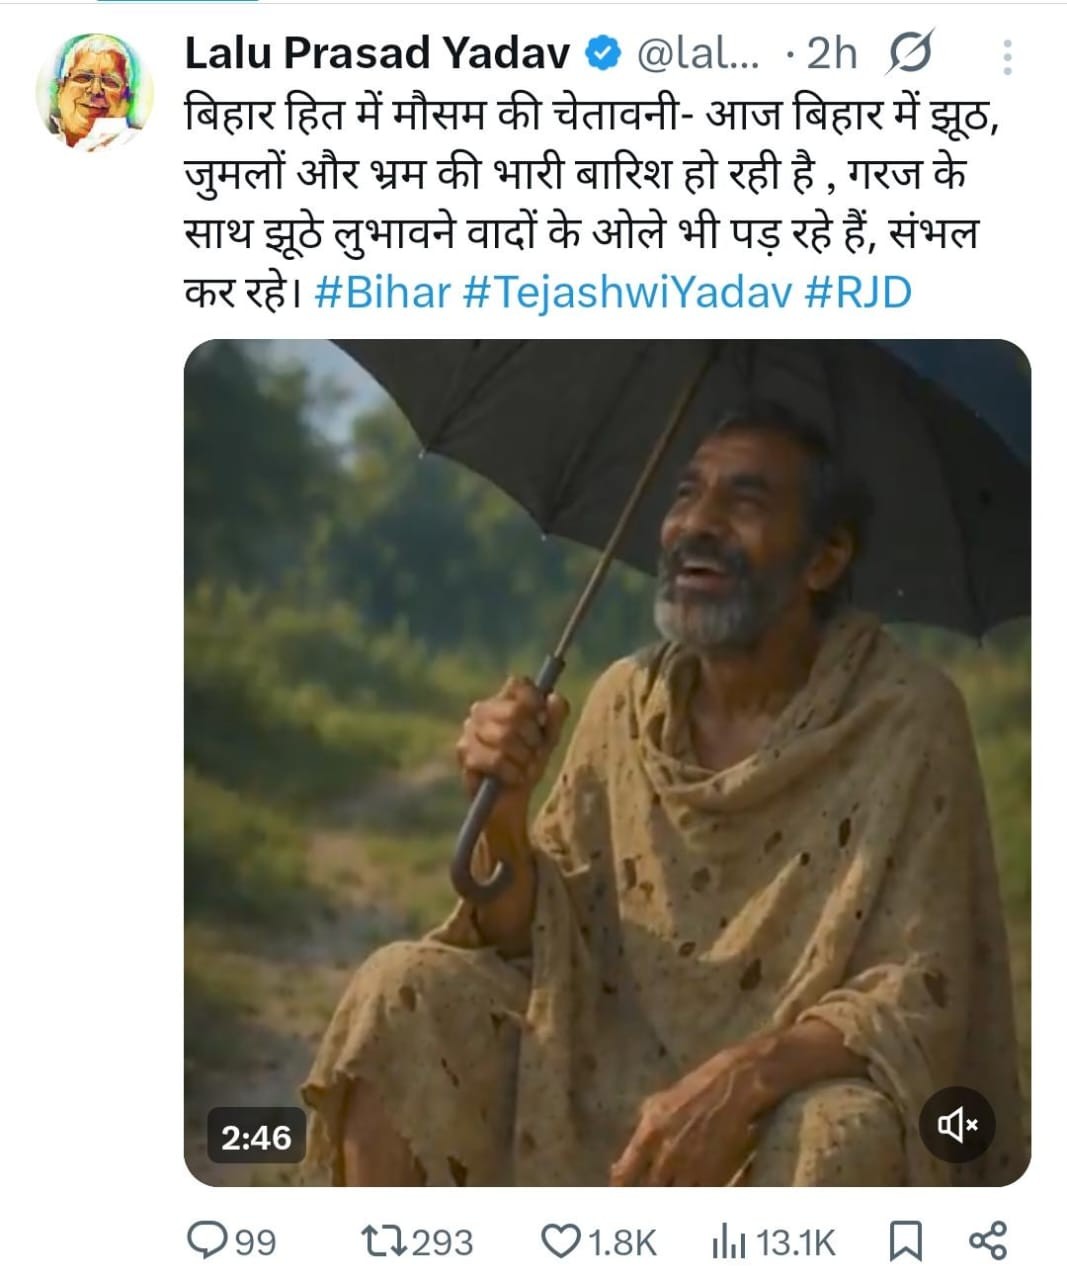Image resolution: width=1067 pixels, height=1280 pixels.
Task: Repost using the retweet arrows icon
Action: tap(384, 1241)
